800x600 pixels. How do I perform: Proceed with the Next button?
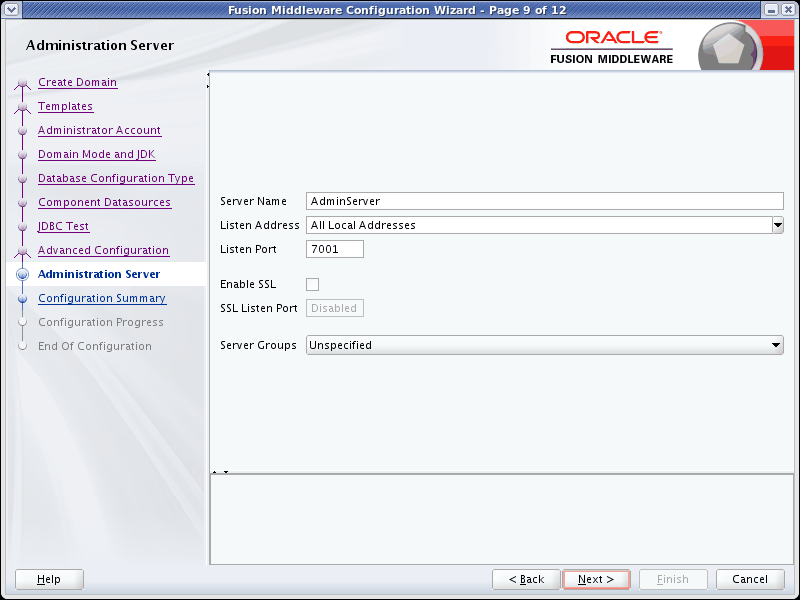(596, 579)
